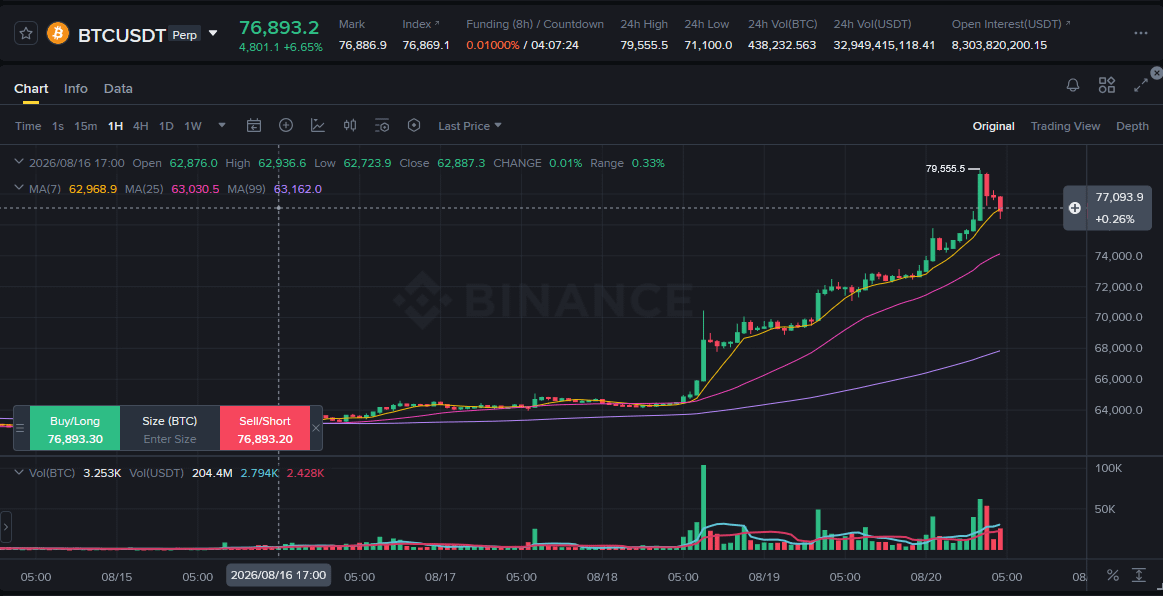Open the display settings list-gear icon
Screen dimensions: 1163x596
click(x=382, y=125)
